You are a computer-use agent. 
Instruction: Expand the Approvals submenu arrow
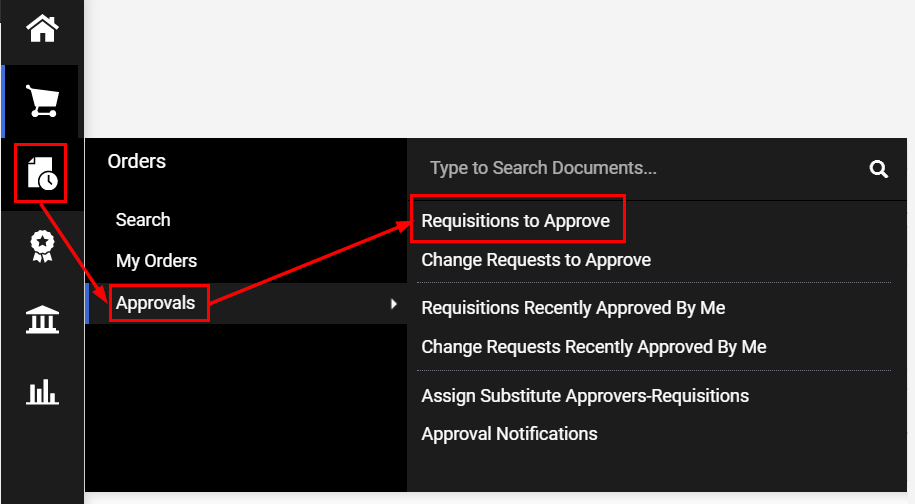click(393, 303)
